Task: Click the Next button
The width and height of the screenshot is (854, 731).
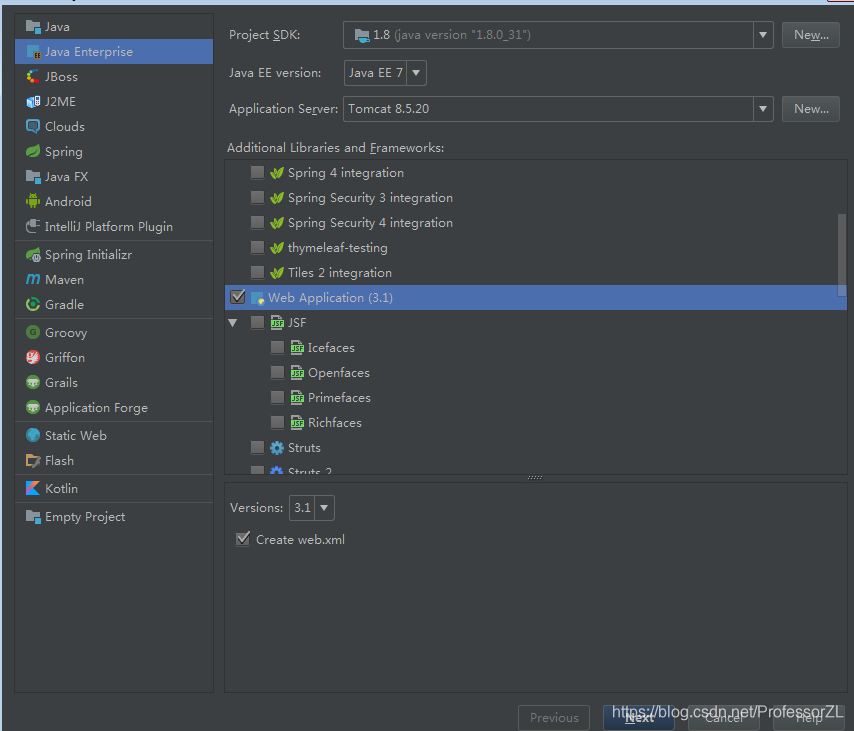Action: [x=639, y=717]
